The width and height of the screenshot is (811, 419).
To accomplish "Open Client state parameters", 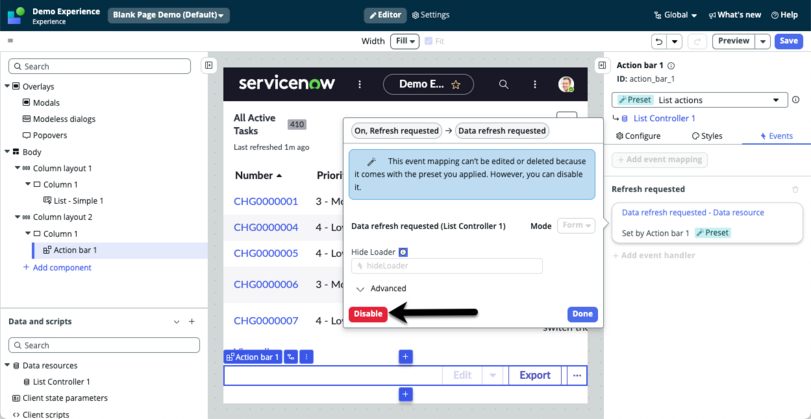I will point(60,398).
